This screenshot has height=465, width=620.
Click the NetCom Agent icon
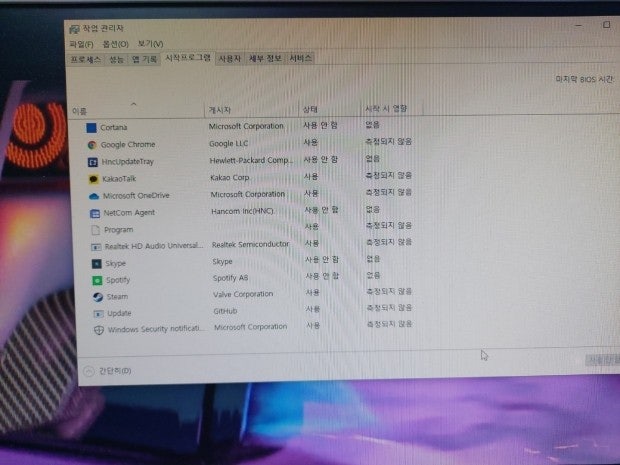(x=95, y=214)
